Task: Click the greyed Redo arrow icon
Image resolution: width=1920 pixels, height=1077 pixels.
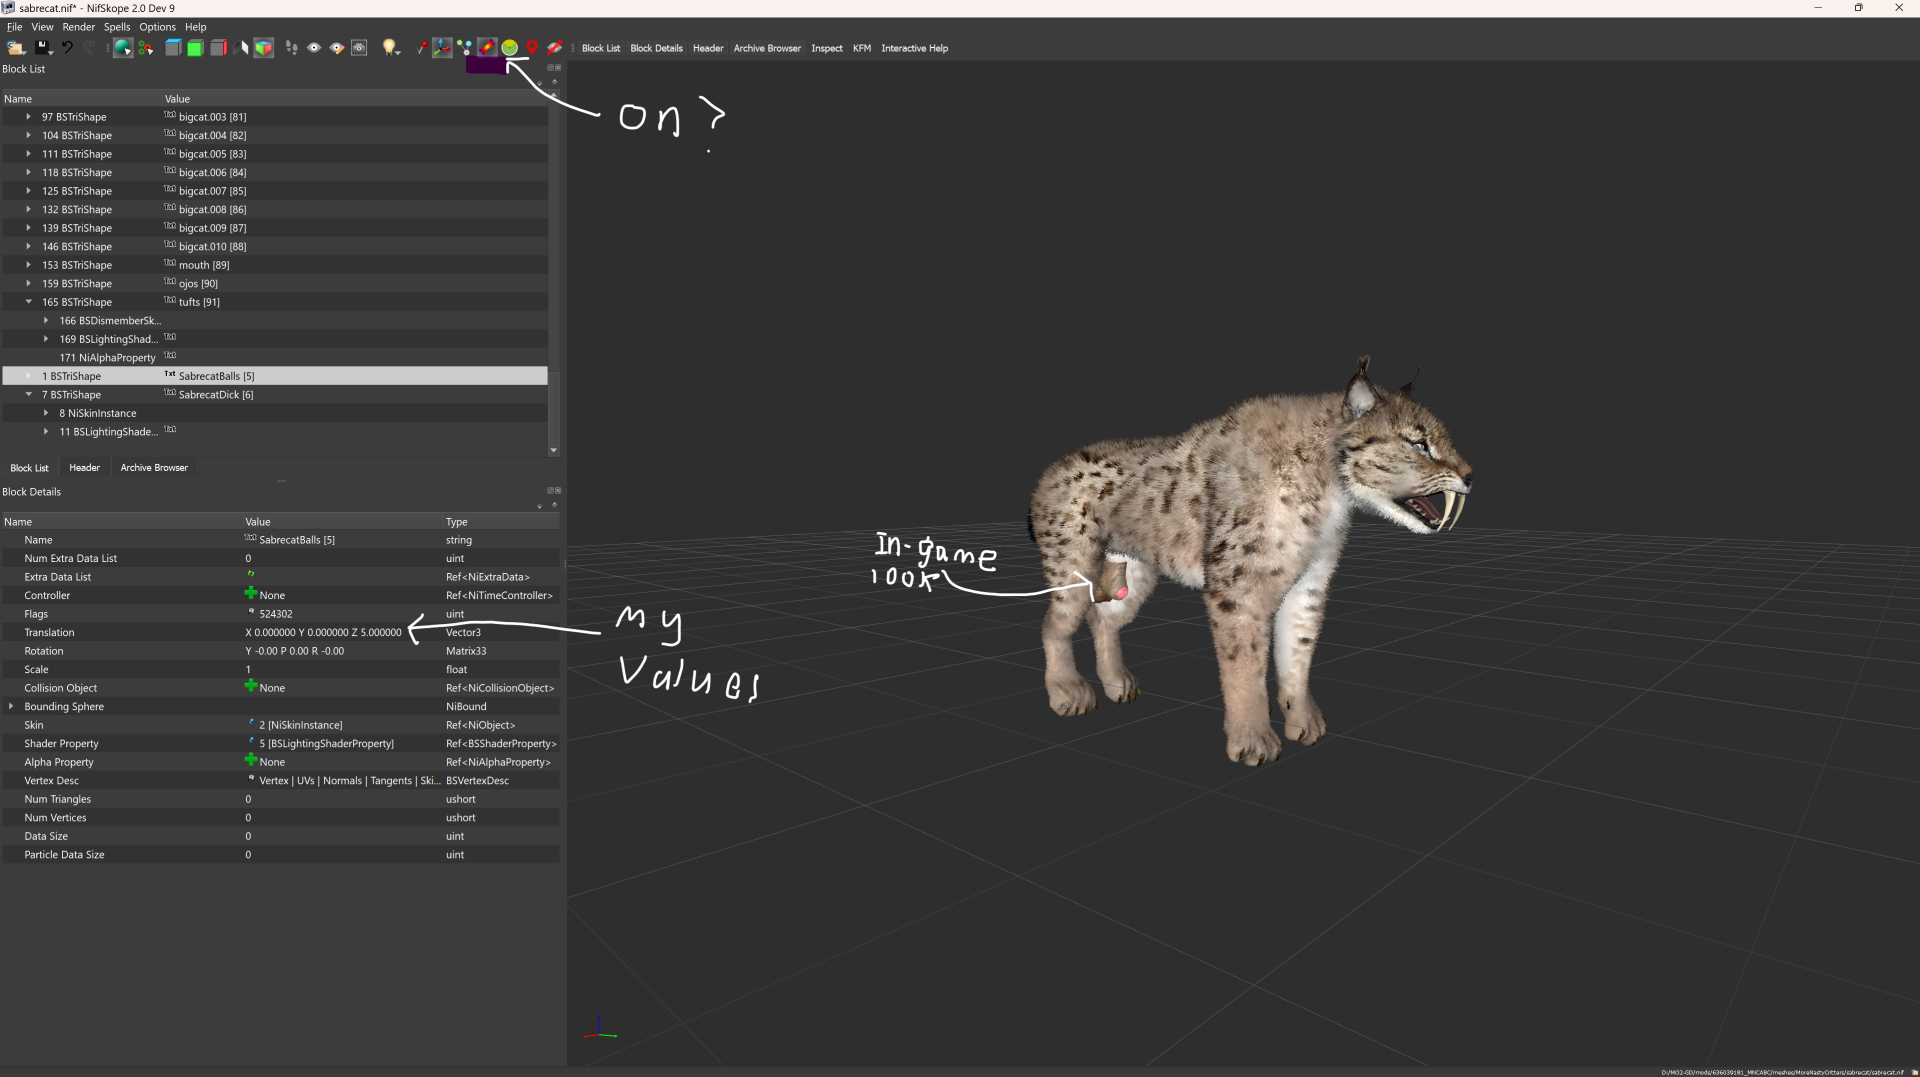Action: 89,47
